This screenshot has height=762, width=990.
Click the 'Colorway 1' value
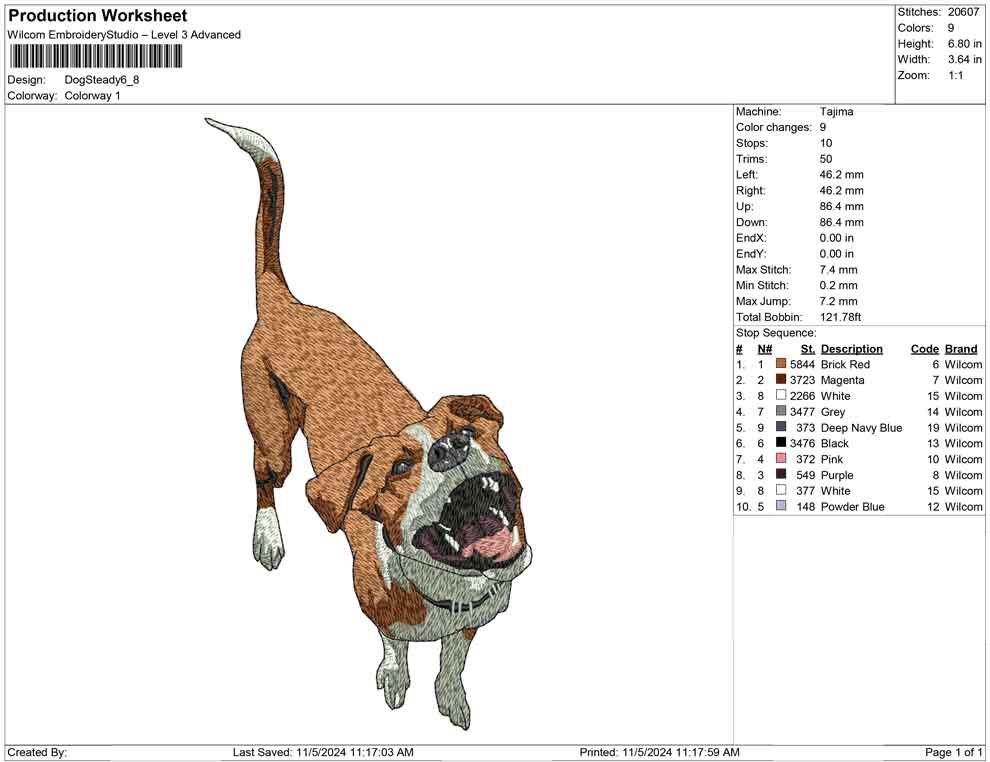92,95
